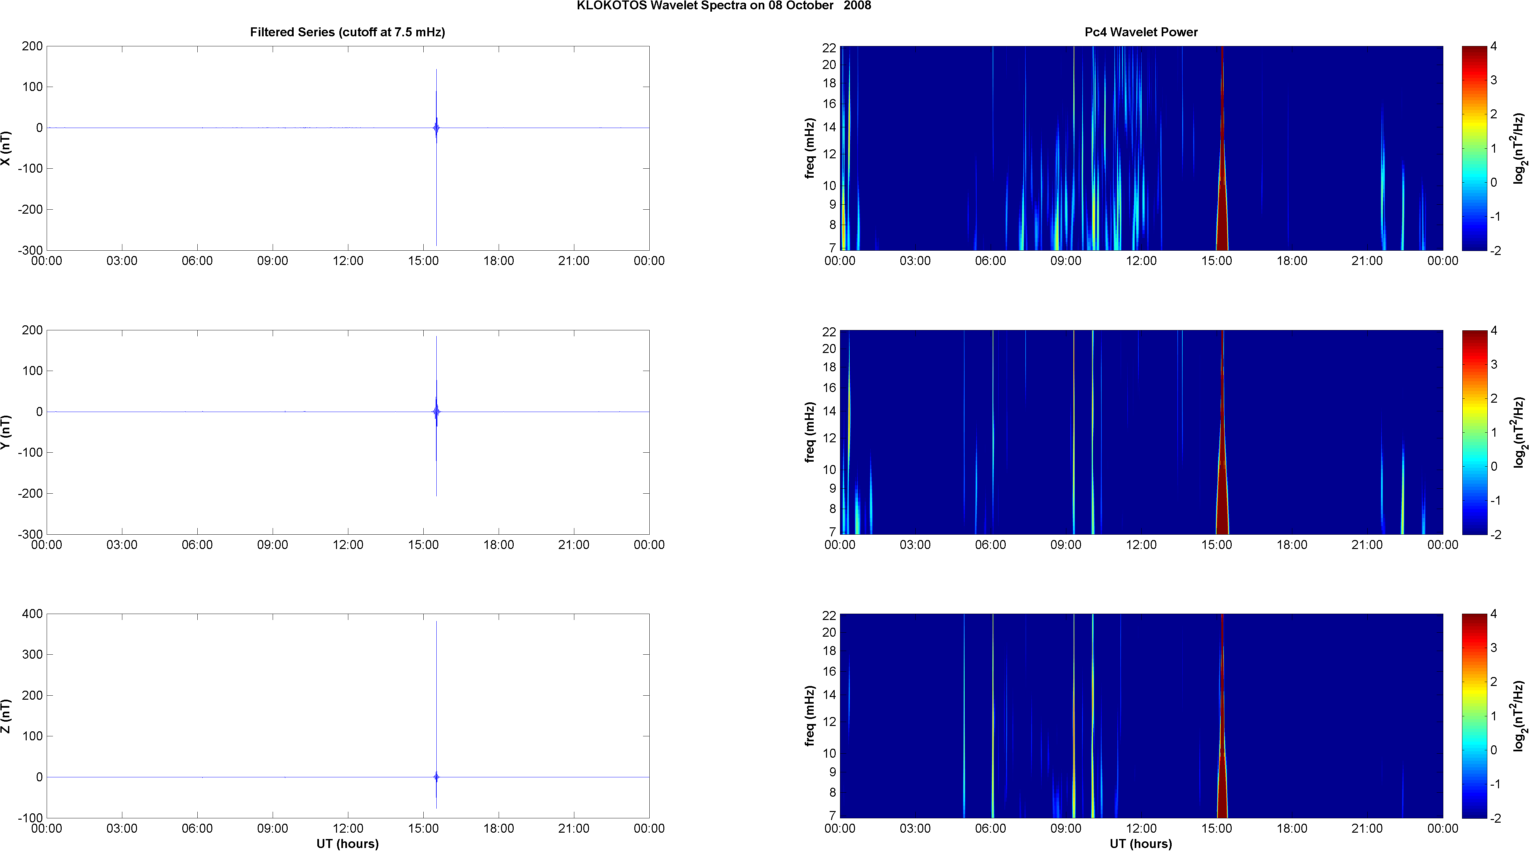Screen dimensions: 1529x851
Task: Click the red power peak in bottom wavelet spectrum
Action: [x=1222, y=780]
